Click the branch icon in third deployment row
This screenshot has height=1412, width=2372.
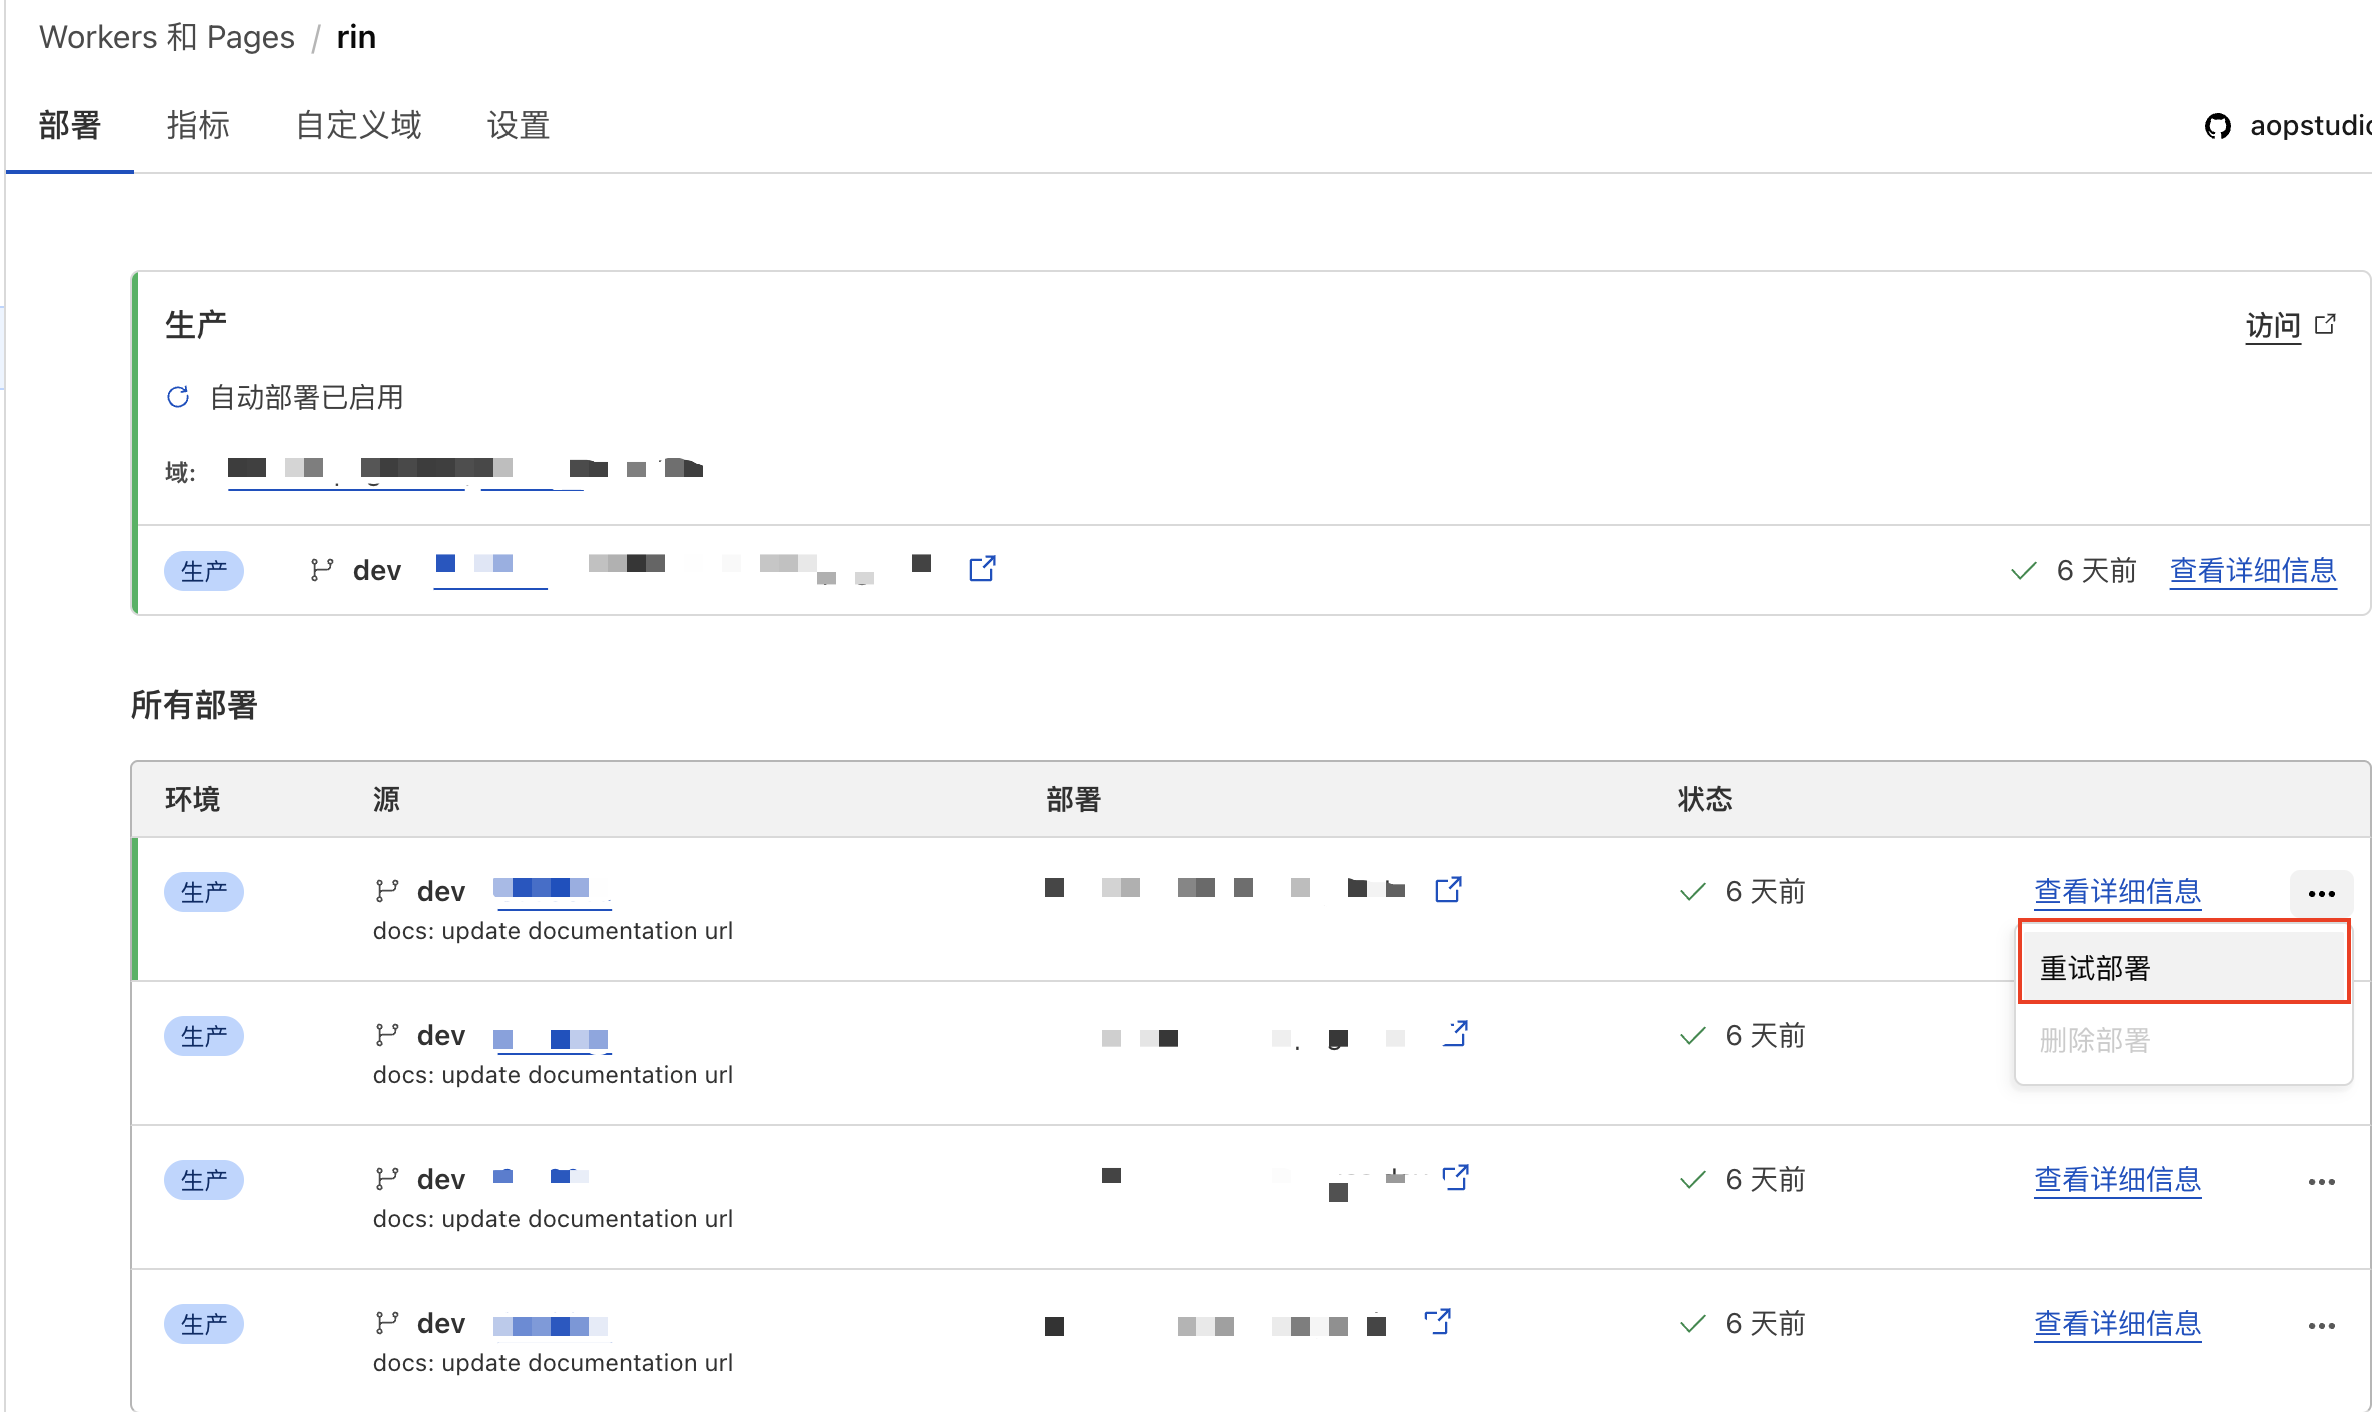coord(386,1179)
